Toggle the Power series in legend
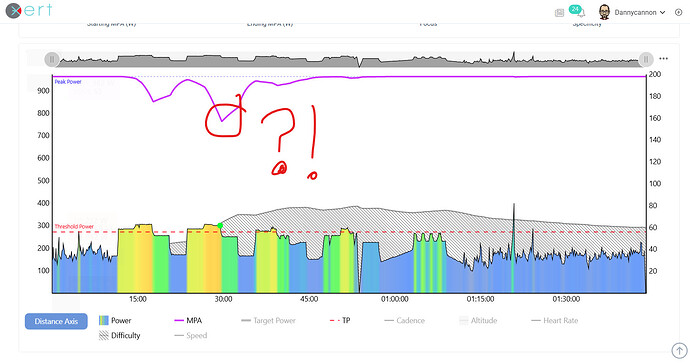Viewport: 690px width, 364px height. tap(115, 320)
